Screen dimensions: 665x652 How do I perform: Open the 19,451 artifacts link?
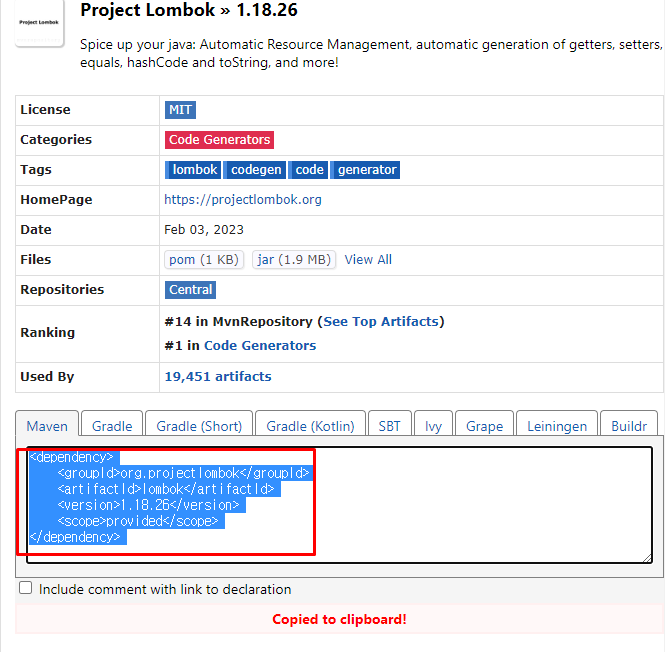coord(218,376)
